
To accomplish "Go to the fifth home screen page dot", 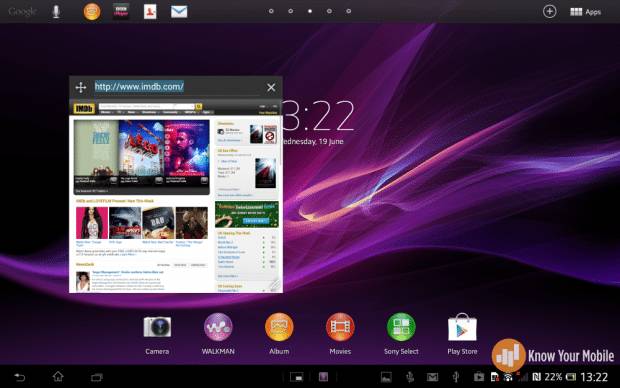I will tap(349, 11).
